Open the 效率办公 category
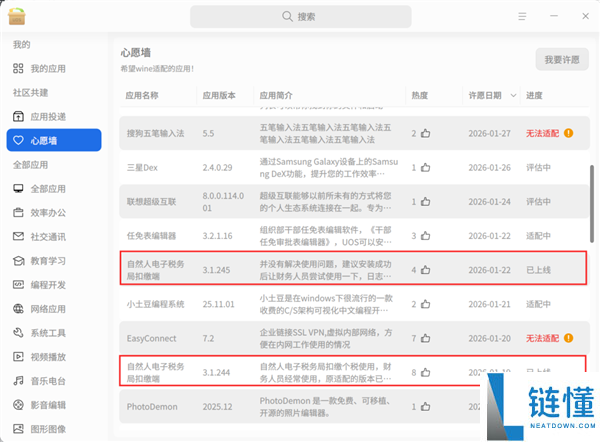The image size is (600, 442). (54, 213)
